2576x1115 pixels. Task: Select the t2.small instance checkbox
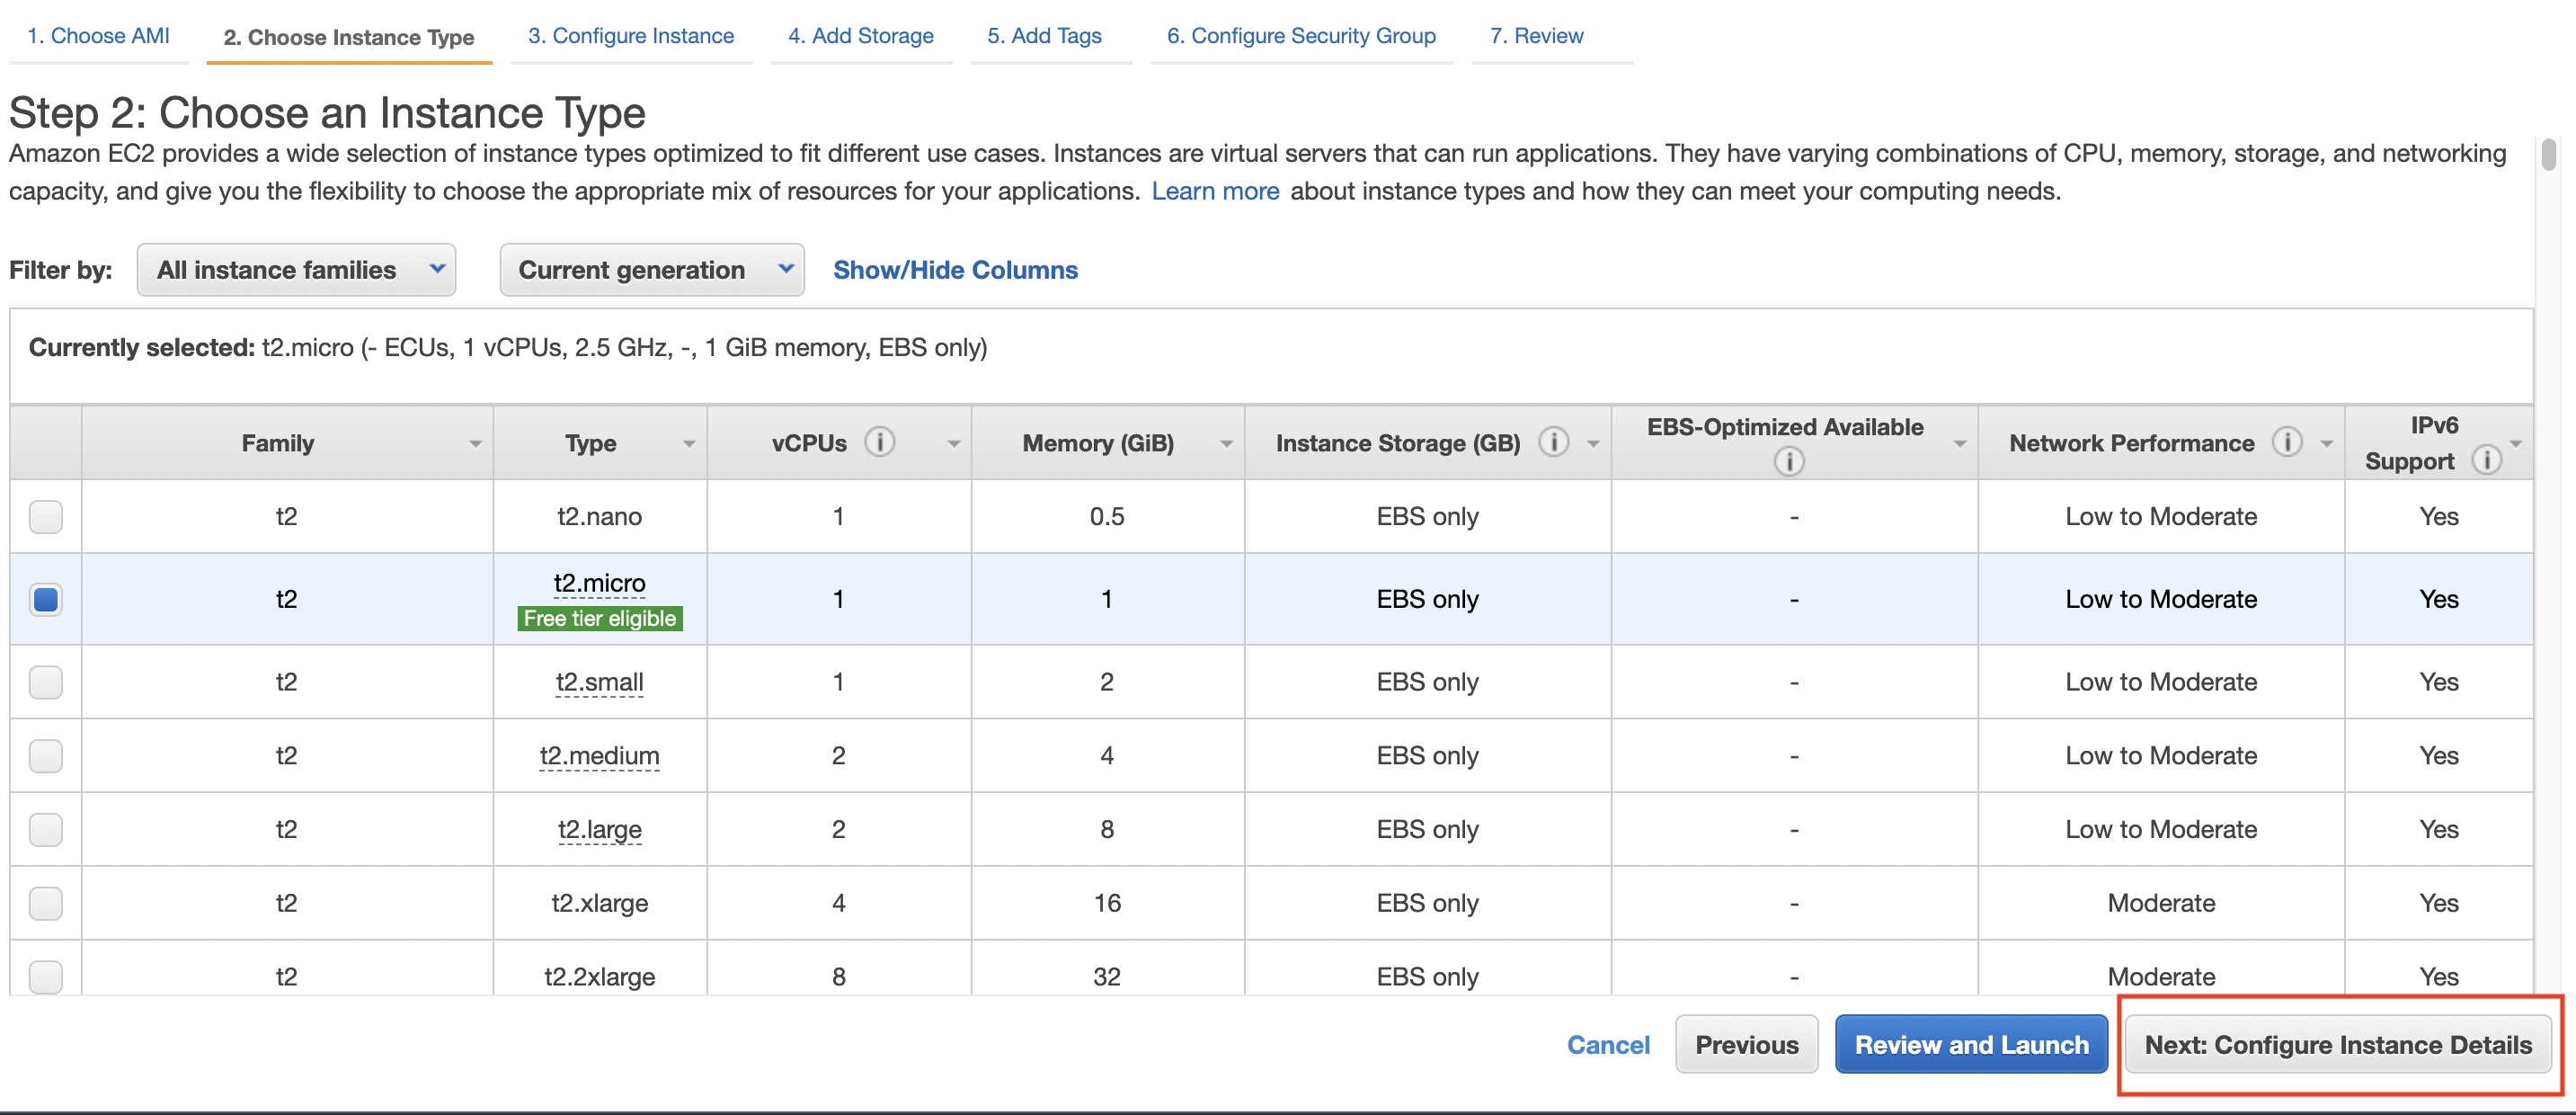(x=44, y=681)
